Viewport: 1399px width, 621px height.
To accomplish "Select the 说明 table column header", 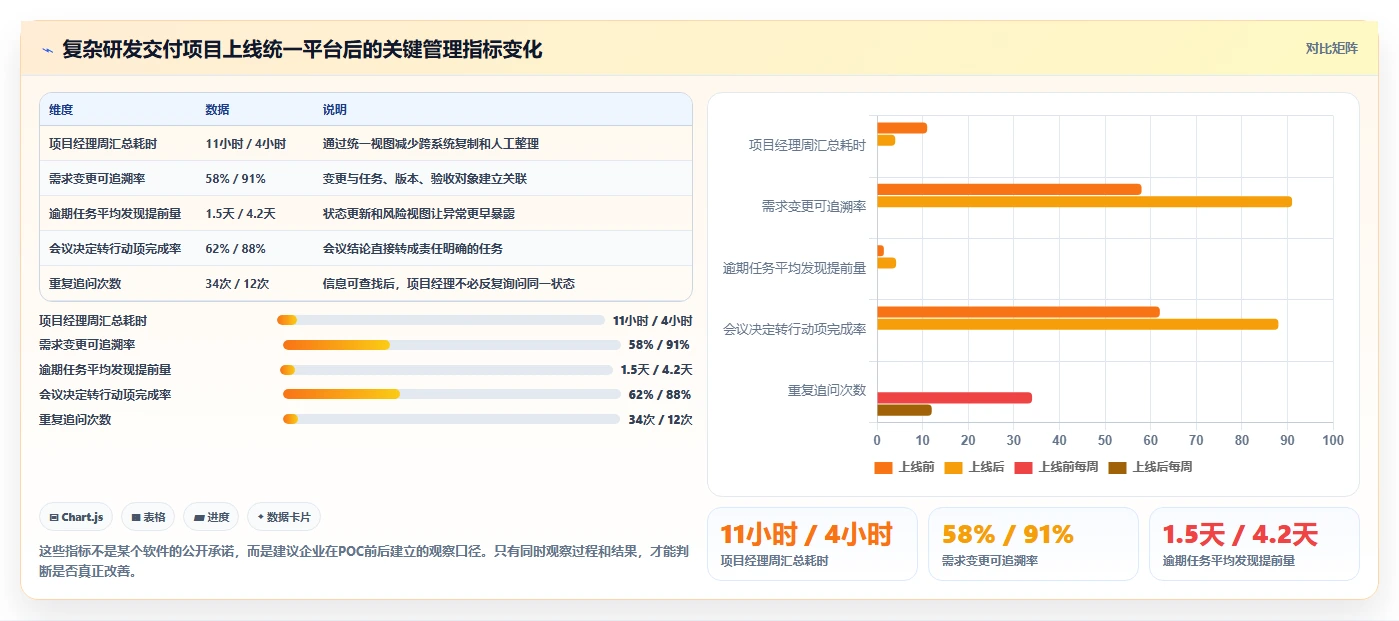I will tap(335, 110).
